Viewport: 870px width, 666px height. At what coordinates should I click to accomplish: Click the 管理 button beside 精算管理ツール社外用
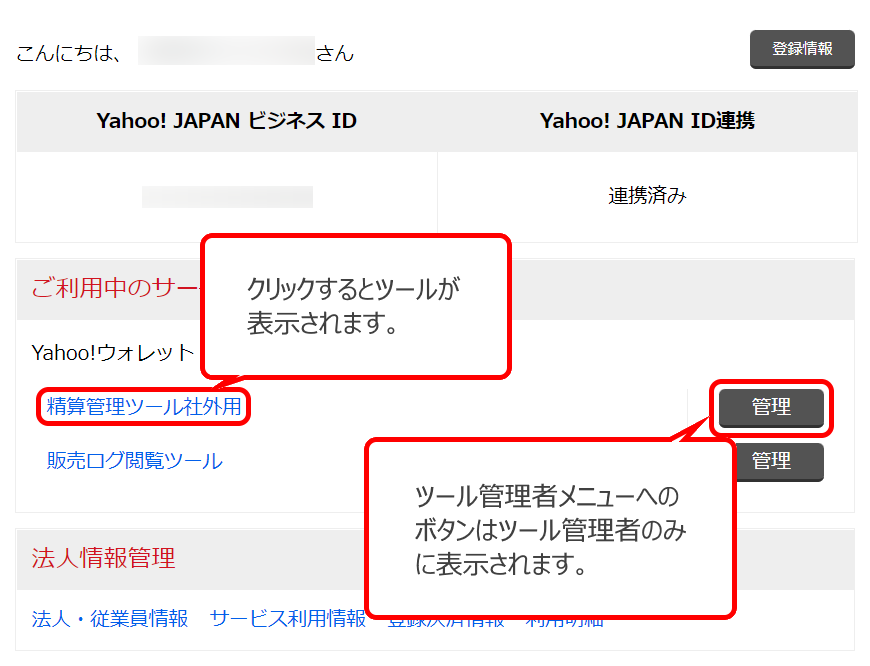click(771, 406)
